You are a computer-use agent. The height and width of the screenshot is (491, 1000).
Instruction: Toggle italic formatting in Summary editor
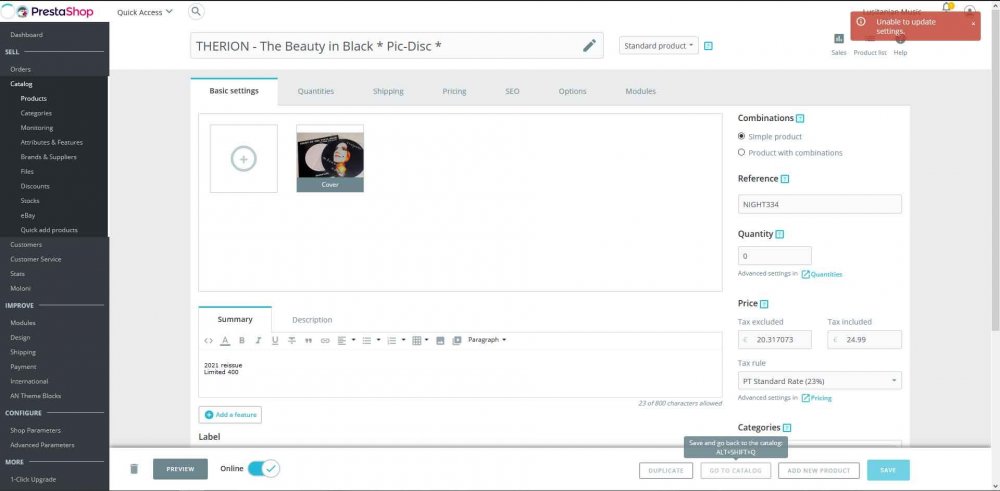tap(258, 341)
